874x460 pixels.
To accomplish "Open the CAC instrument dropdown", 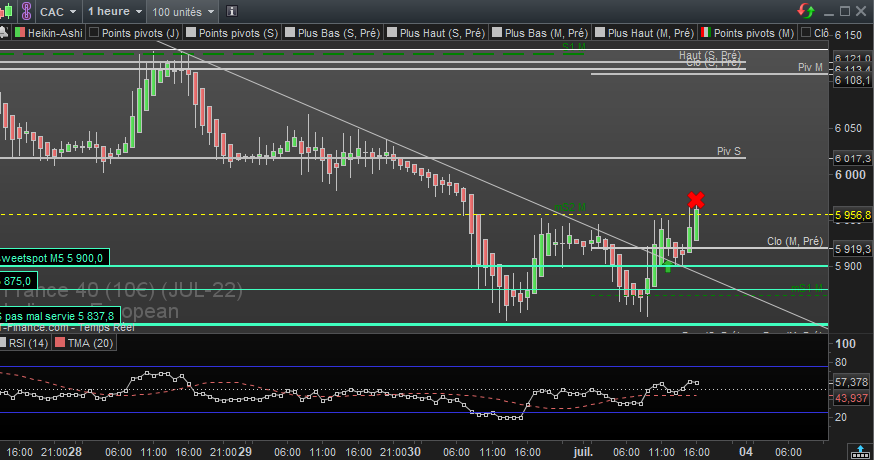I will click(x=58, y=12).
